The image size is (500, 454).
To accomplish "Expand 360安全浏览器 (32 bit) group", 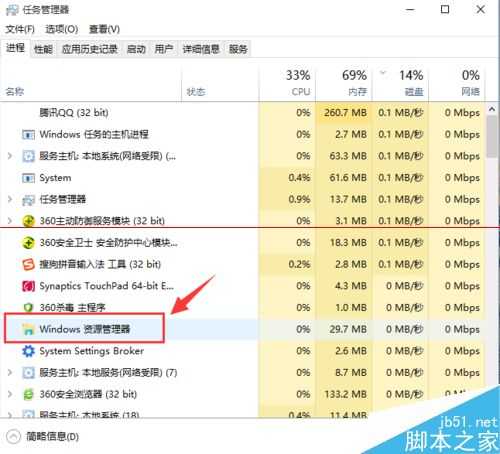I will click(x=10, y=394).
